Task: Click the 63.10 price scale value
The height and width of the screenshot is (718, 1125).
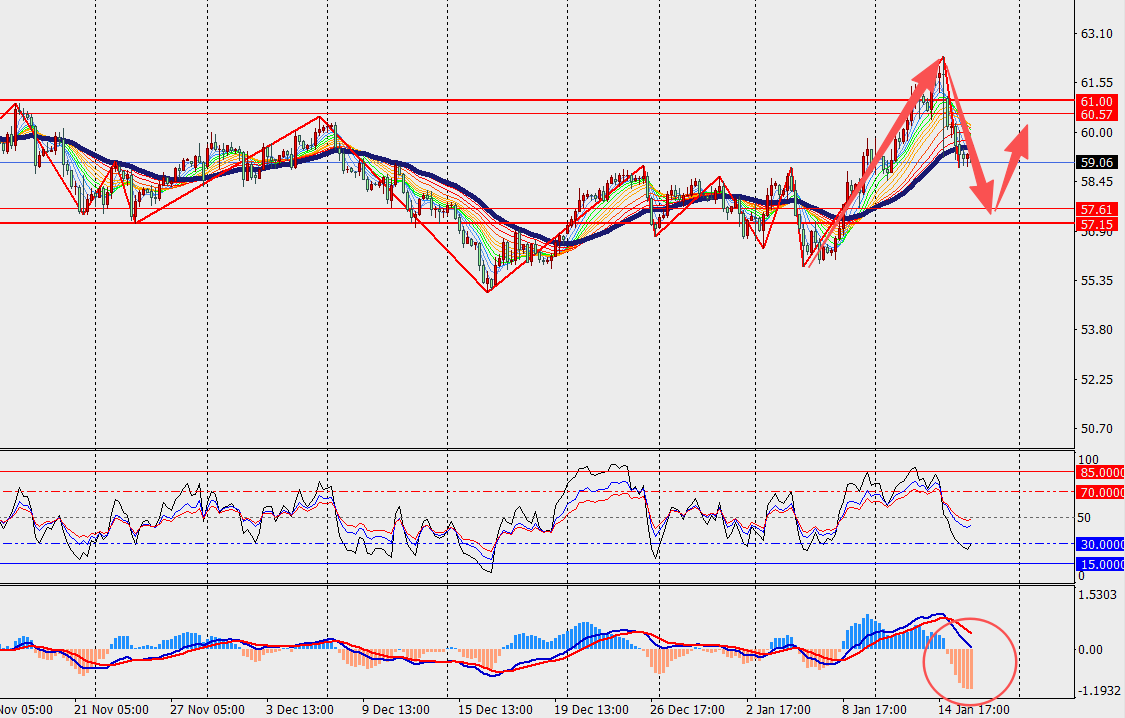Action: pyautogui.click(x=1096, y=34)
